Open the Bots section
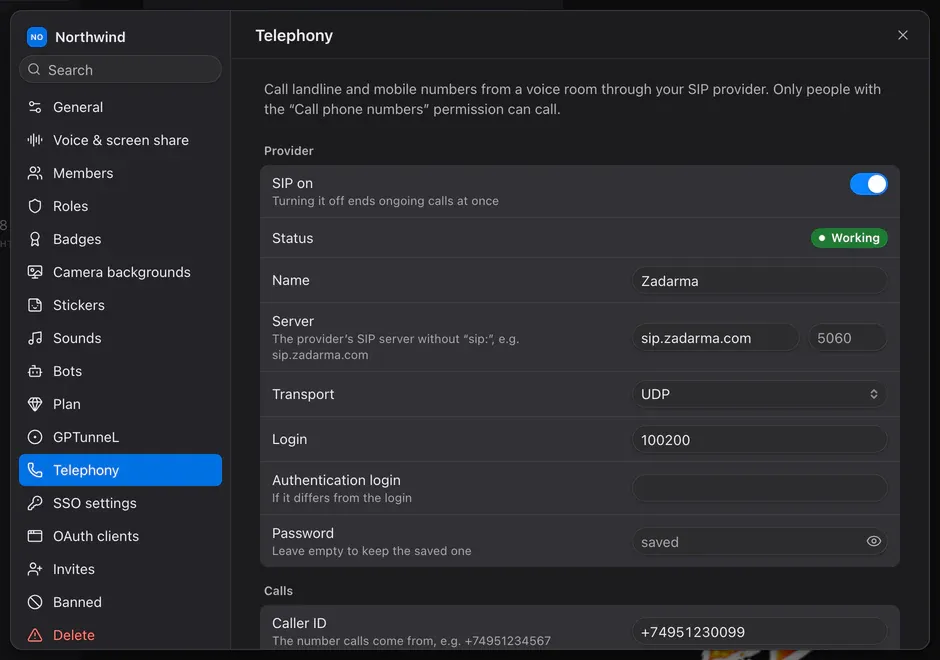This screenshot has height=660, width=940. [120, 371]
